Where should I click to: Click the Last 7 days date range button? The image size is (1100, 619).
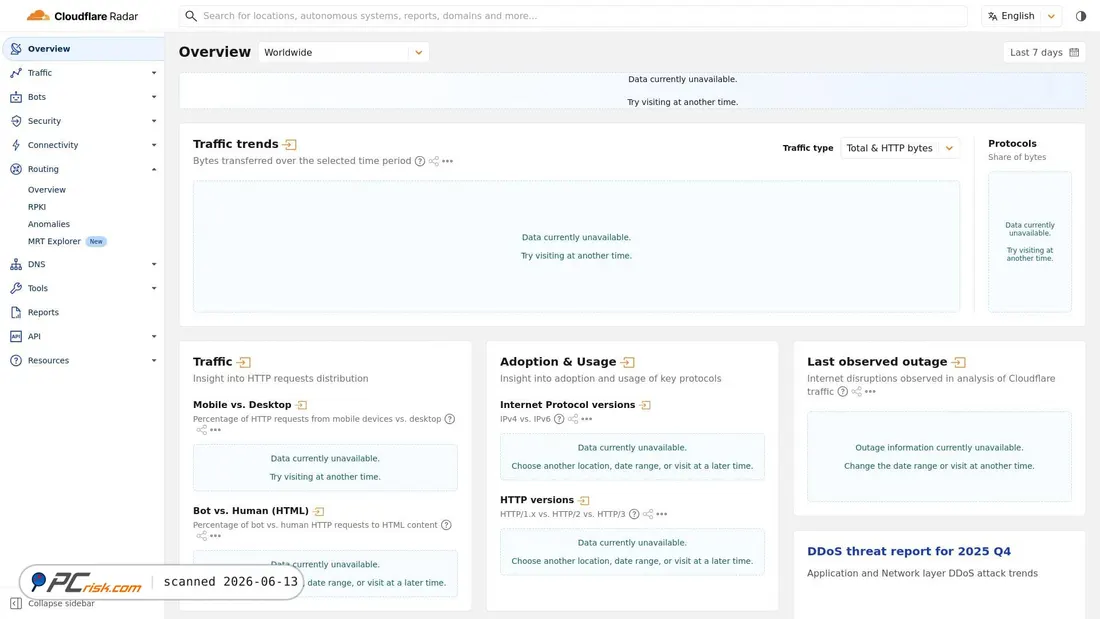coord(1044,53)
